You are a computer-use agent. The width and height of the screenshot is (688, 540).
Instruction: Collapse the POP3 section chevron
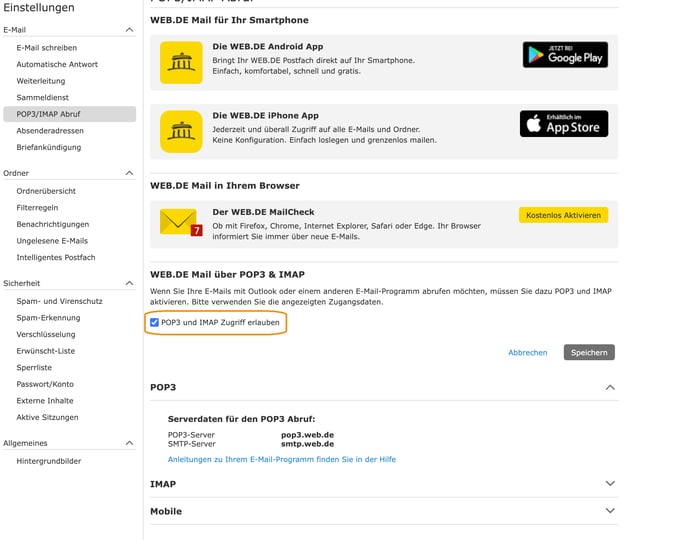click(610, 387)
